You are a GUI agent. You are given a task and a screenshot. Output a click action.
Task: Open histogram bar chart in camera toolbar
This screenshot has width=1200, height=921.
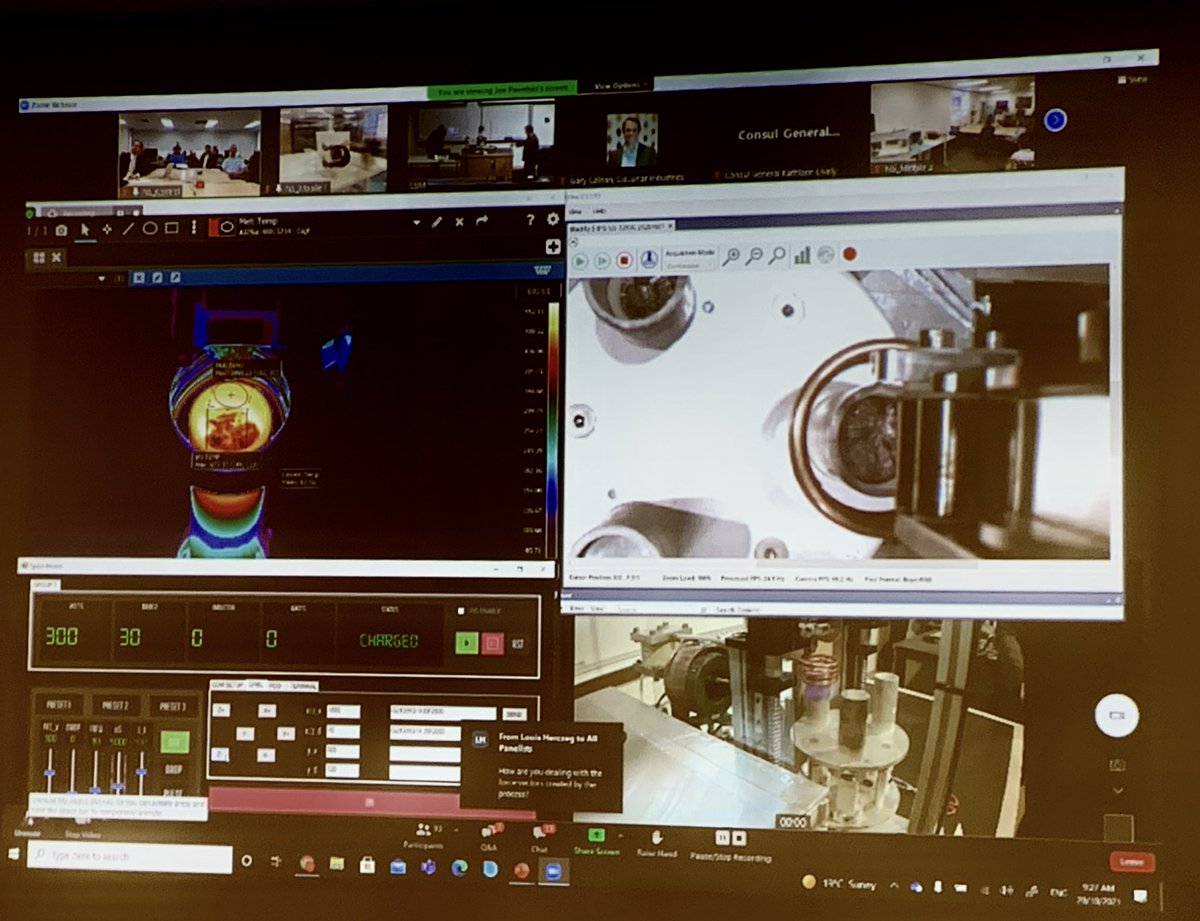pyautogui.click(x=801, y=256)
